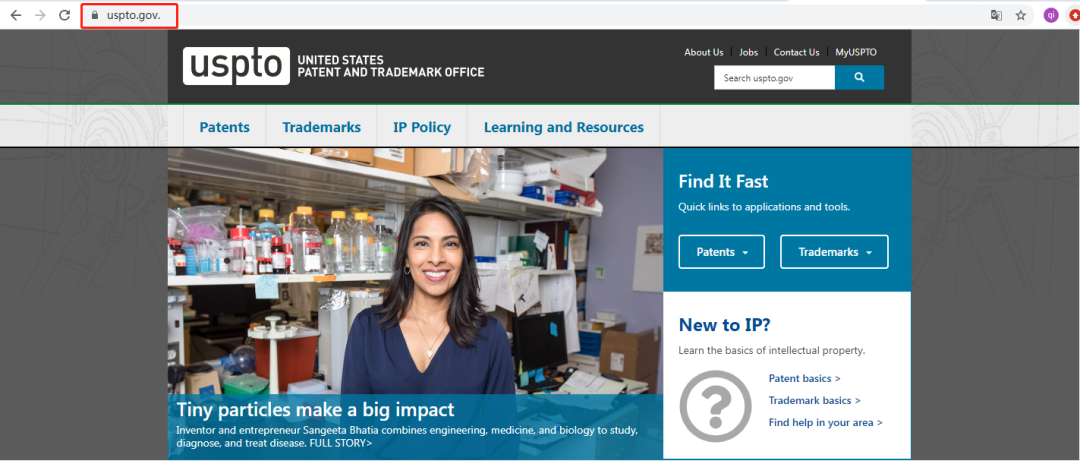Click inside the Search uspto.gov field
1080x461 pixels.
click(774, 78)
